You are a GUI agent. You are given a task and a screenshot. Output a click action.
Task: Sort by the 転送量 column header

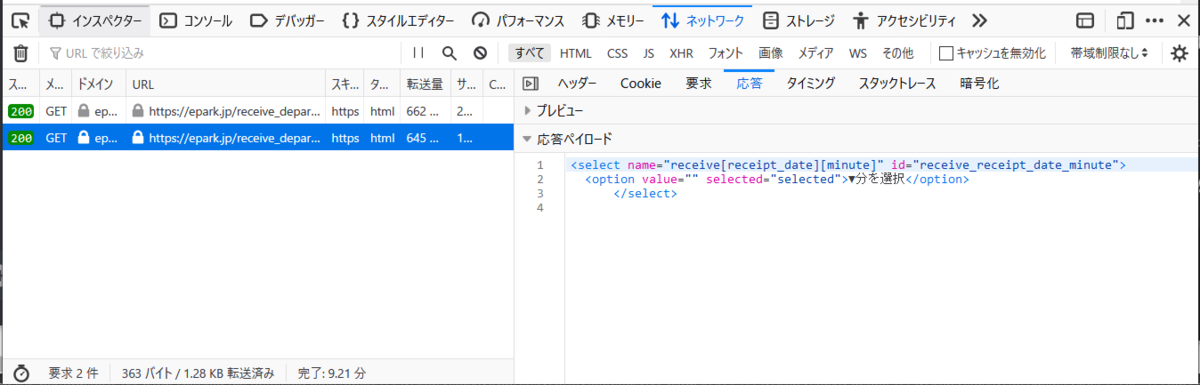[x=426, y=84]
